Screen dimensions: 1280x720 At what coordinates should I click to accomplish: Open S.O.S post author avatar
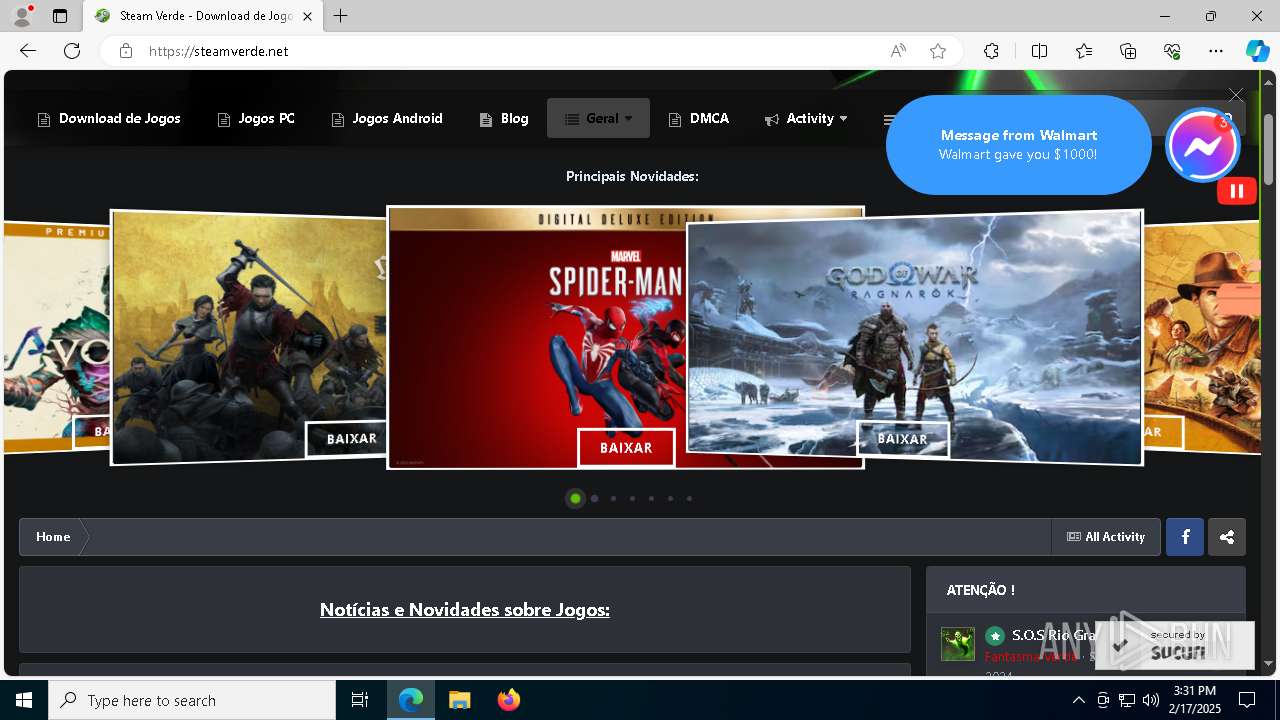pyautogui.click(x=958, y=644)
